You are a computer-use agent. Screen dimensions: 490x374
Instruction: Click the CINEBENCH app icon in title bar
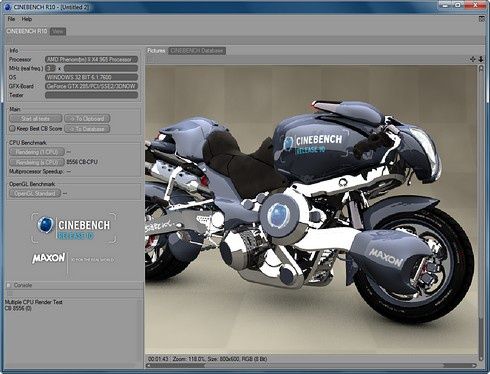pyautogui.click(x=8, y=7)
